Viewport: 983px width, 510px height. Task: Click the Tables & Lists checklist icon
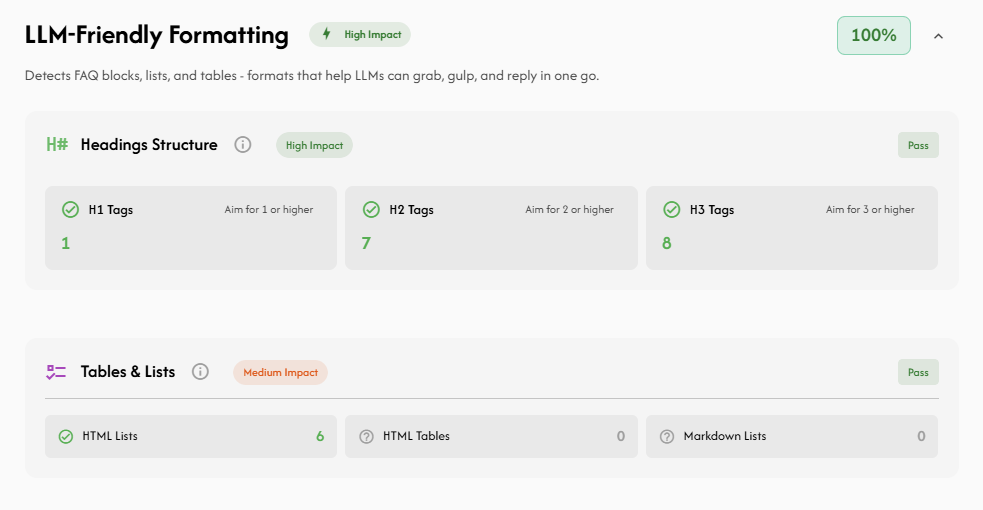pos(56,372)
